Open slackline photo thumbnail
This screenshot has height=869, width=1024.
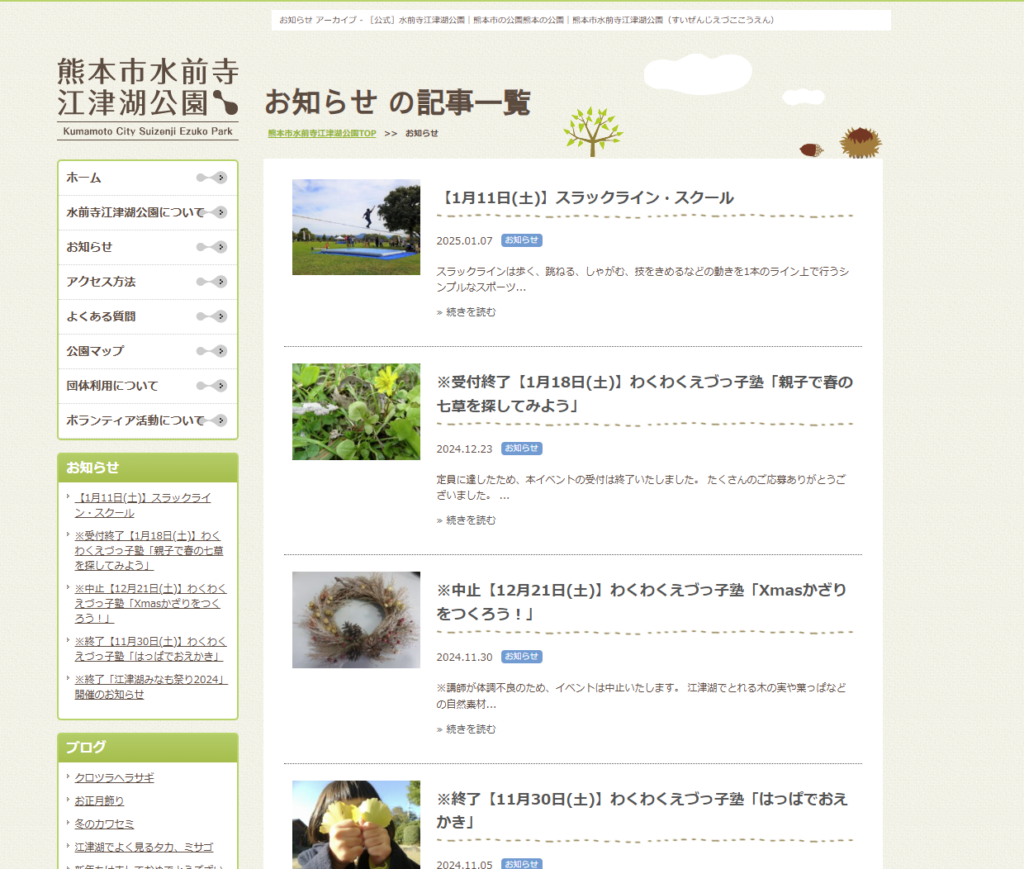tap(356, 227)
